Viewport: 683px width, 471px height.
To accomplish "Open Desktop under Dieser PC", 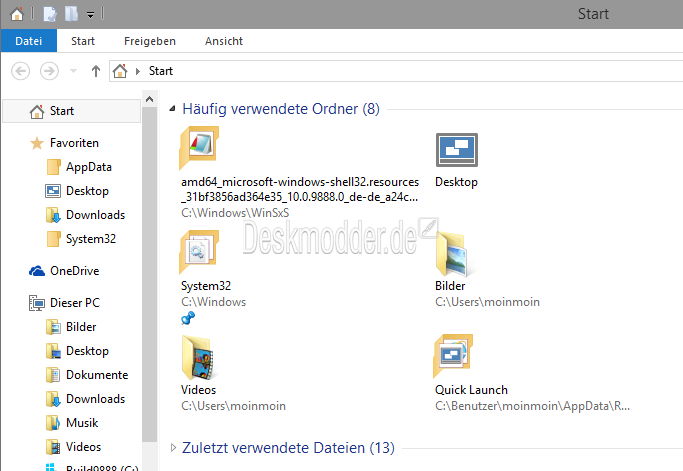I will point(87,351).
